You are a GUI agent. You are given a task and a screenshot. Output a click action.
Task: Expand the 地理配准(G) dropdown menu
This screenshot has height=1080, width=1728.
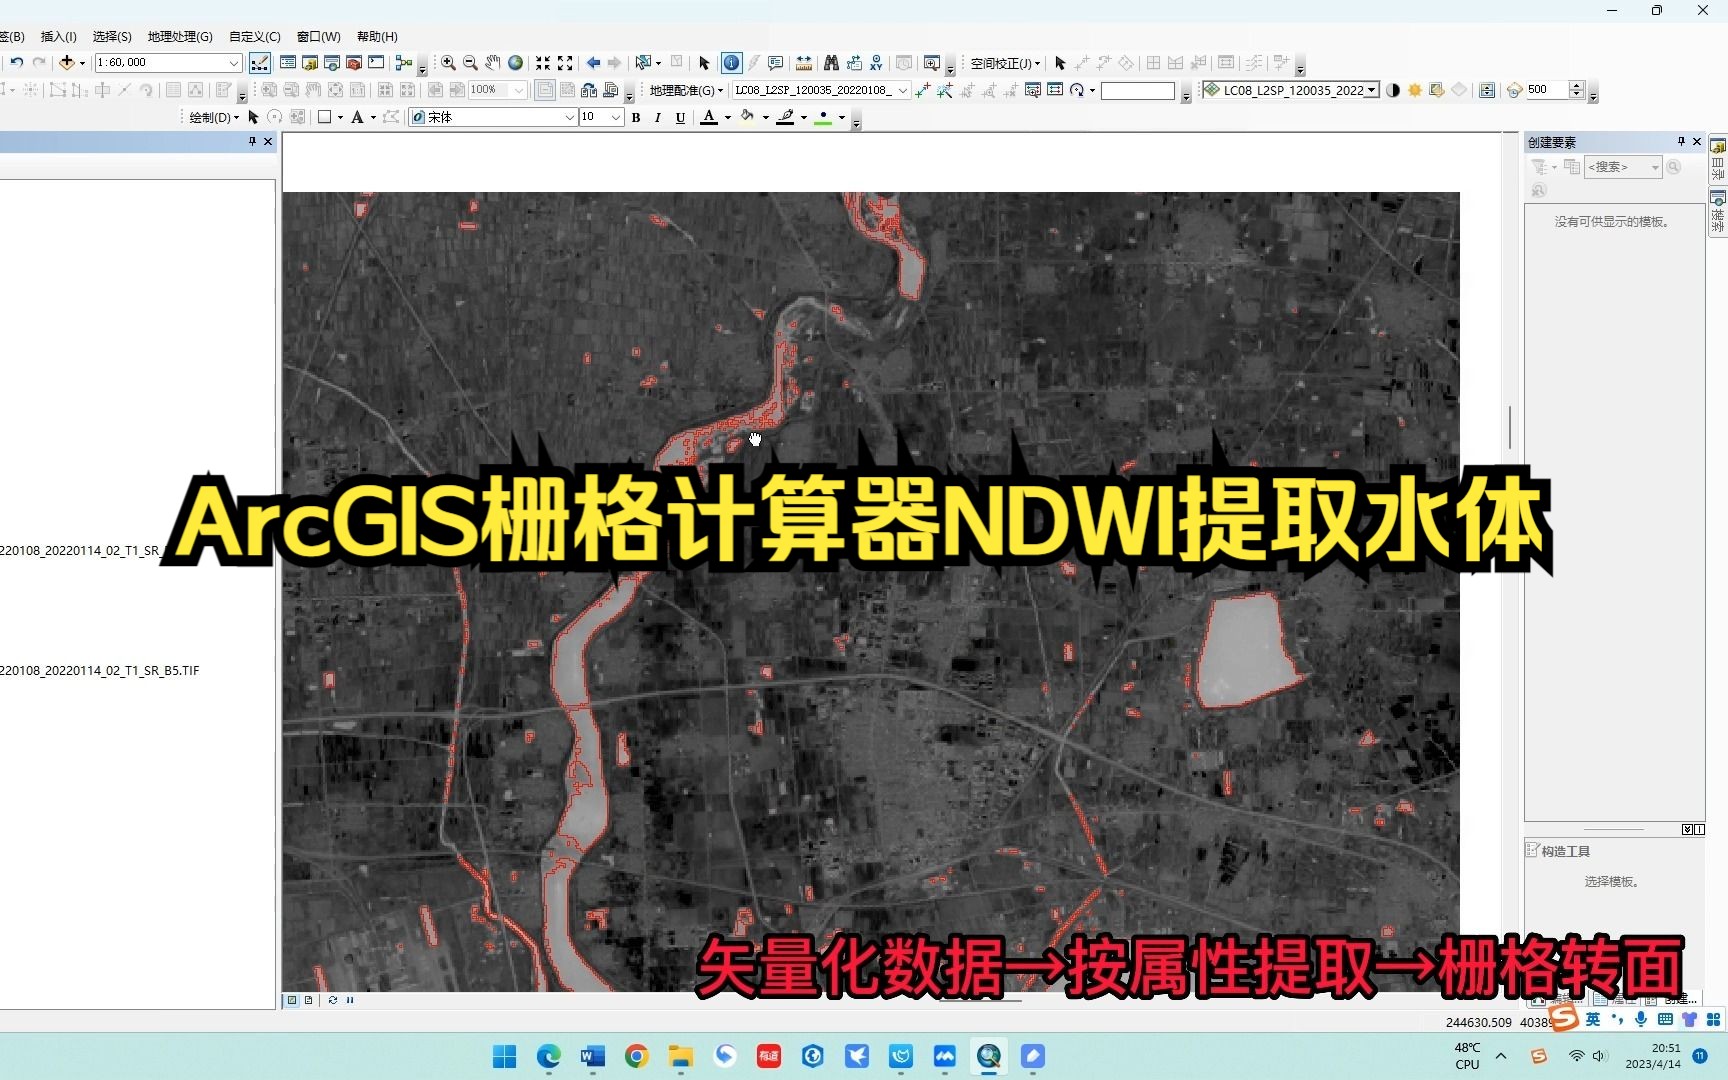[x=686, y=90]
